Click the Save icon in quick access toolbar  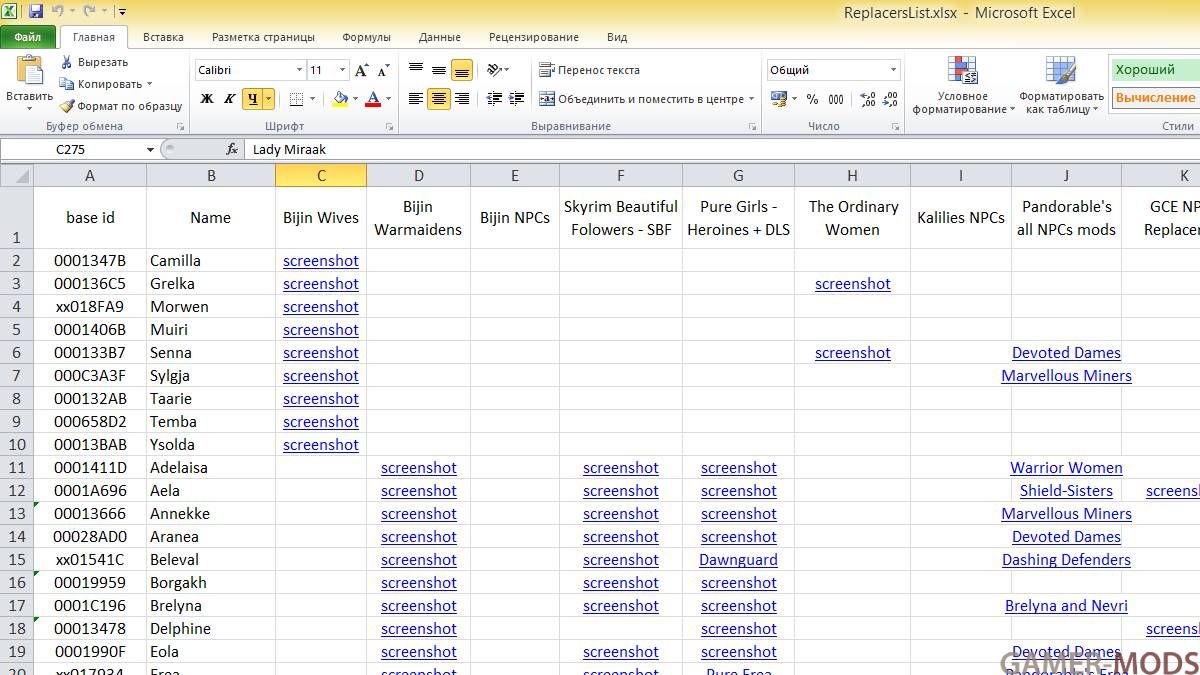36,12
